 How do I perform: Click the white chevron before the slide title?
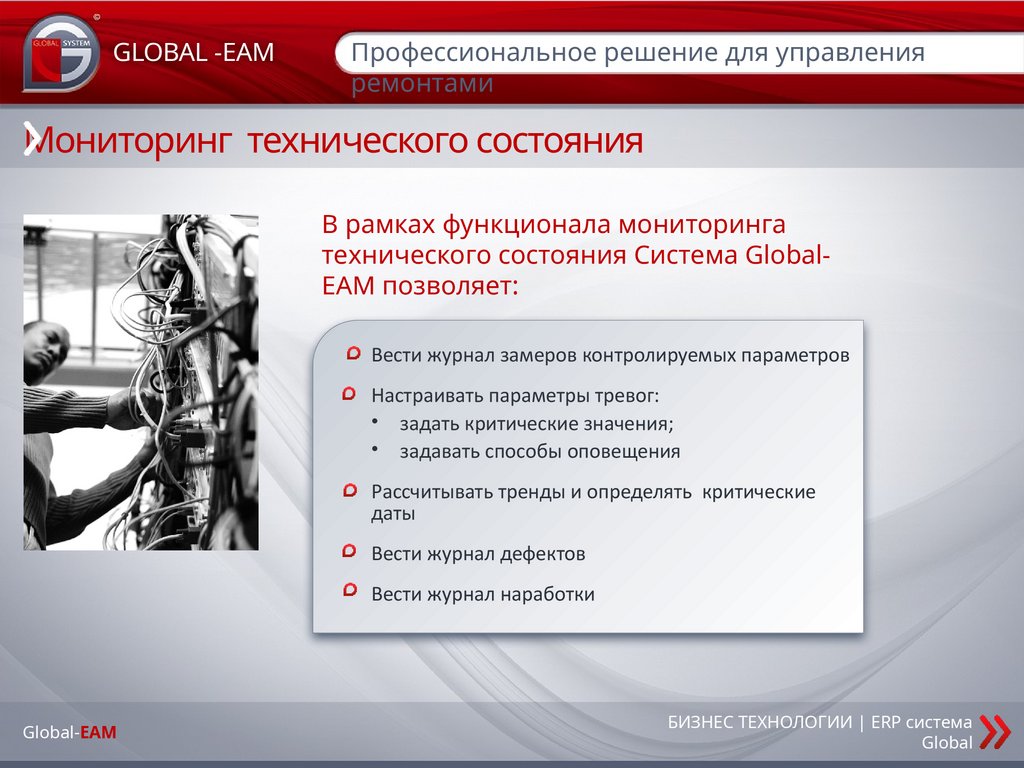[x=31, y=138]
